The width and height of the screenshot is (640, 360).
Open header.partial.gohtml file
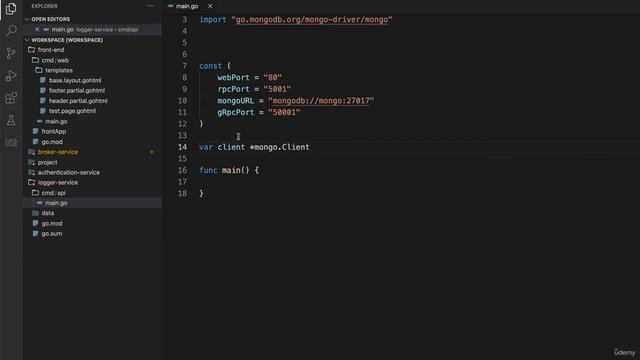[78, 101]
